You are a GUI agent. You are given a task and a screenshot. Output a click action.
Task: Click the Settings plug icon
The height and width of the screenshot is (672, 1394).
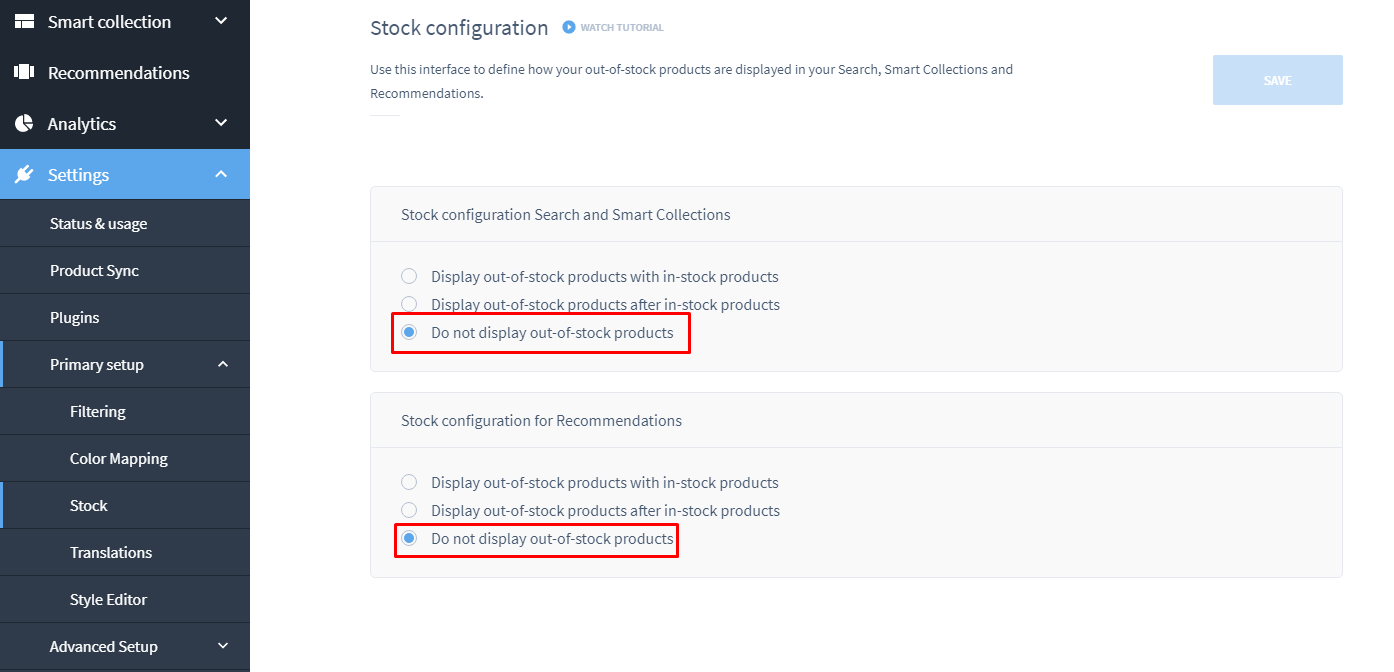click(24, 174)
